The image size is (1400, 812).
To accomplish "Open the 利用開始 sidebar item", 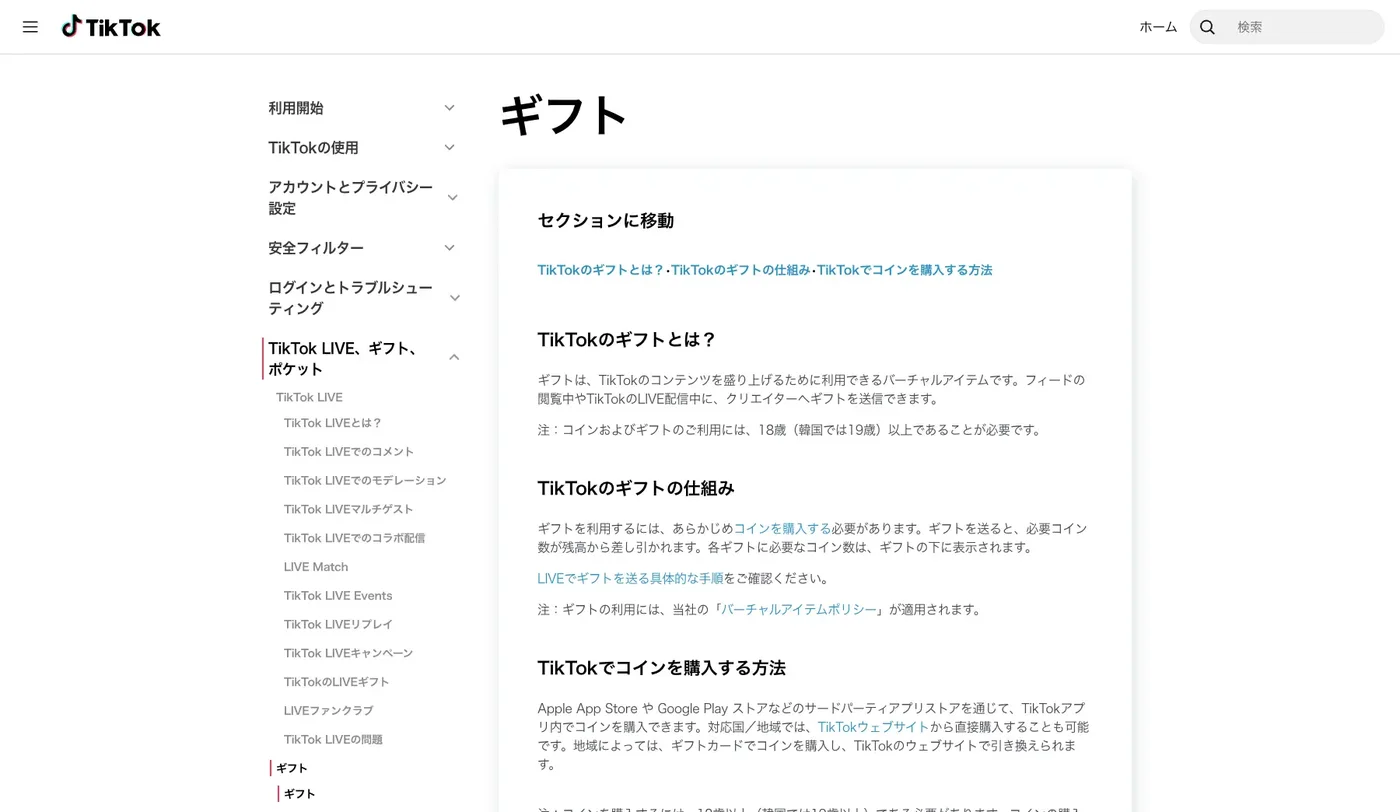I will 296,108.
